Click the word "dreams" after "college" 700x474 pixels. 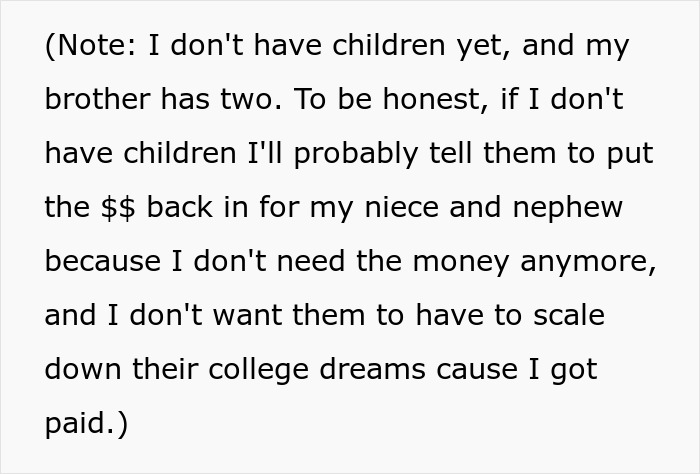click(372, 370)
